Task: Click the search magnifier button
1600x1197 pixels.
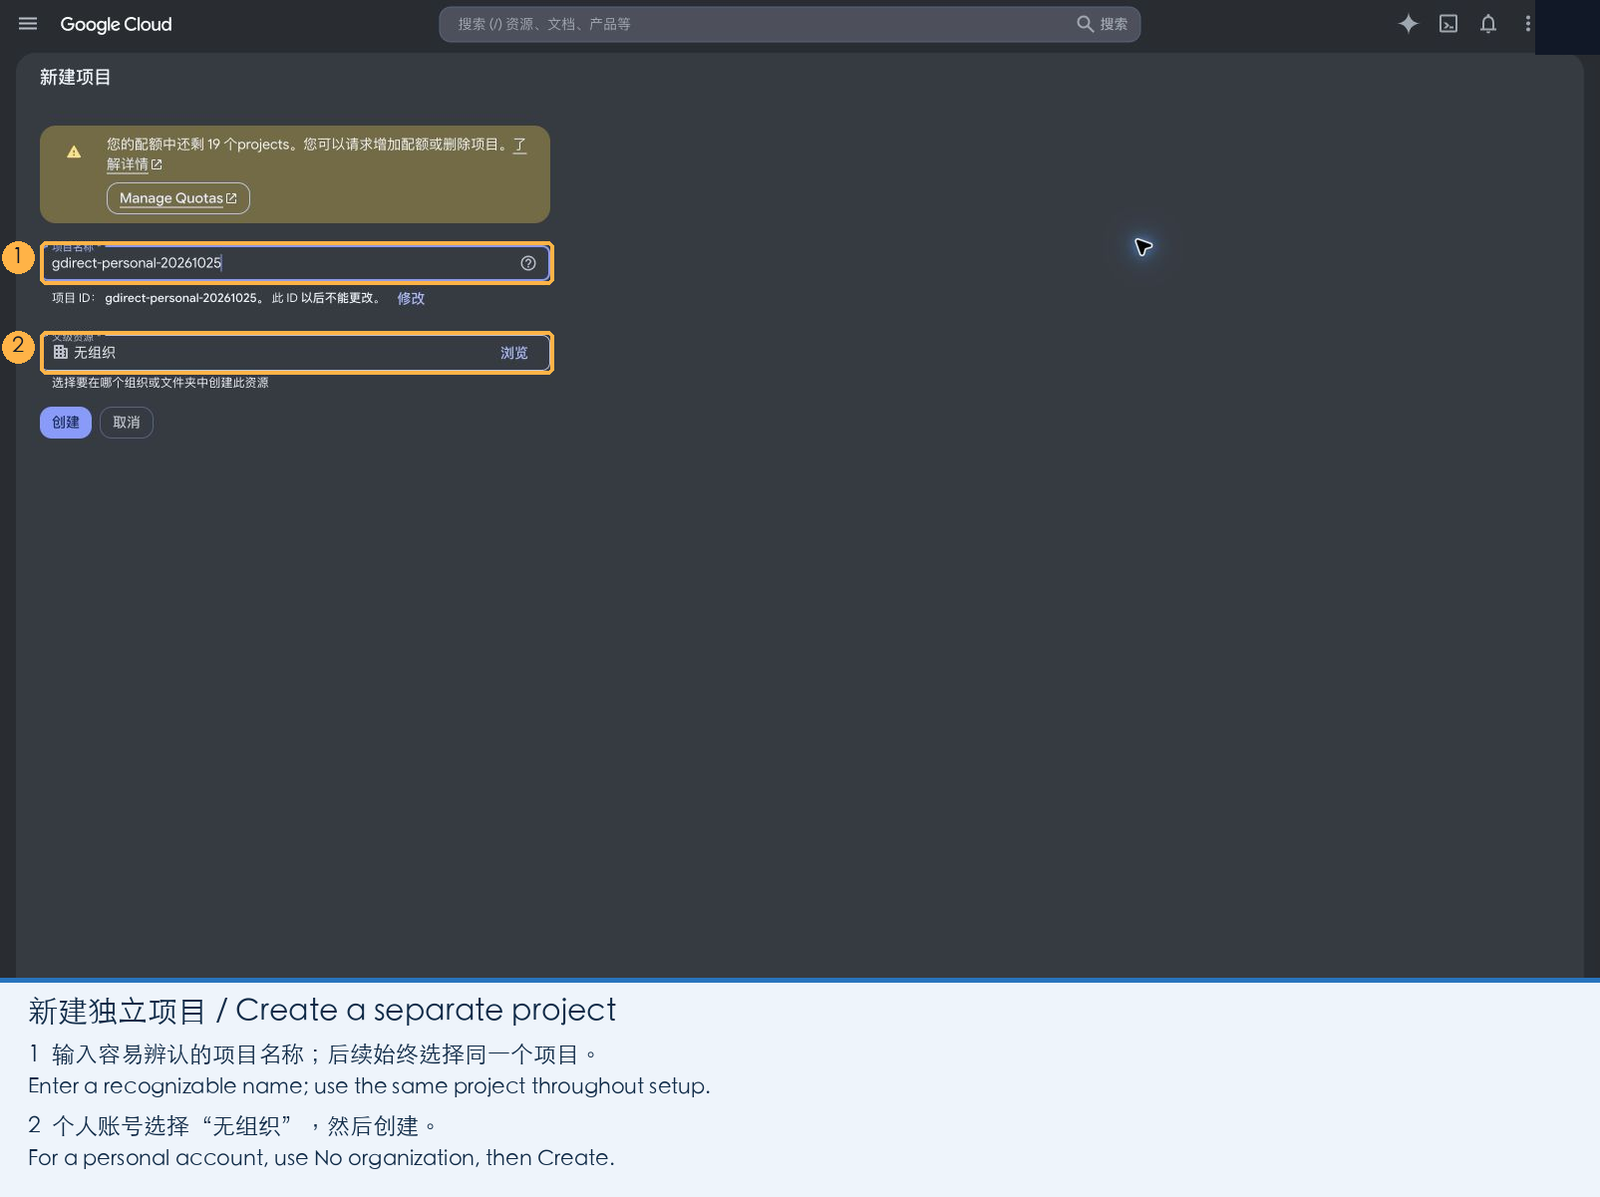Action: click(x=1102, y=24)
